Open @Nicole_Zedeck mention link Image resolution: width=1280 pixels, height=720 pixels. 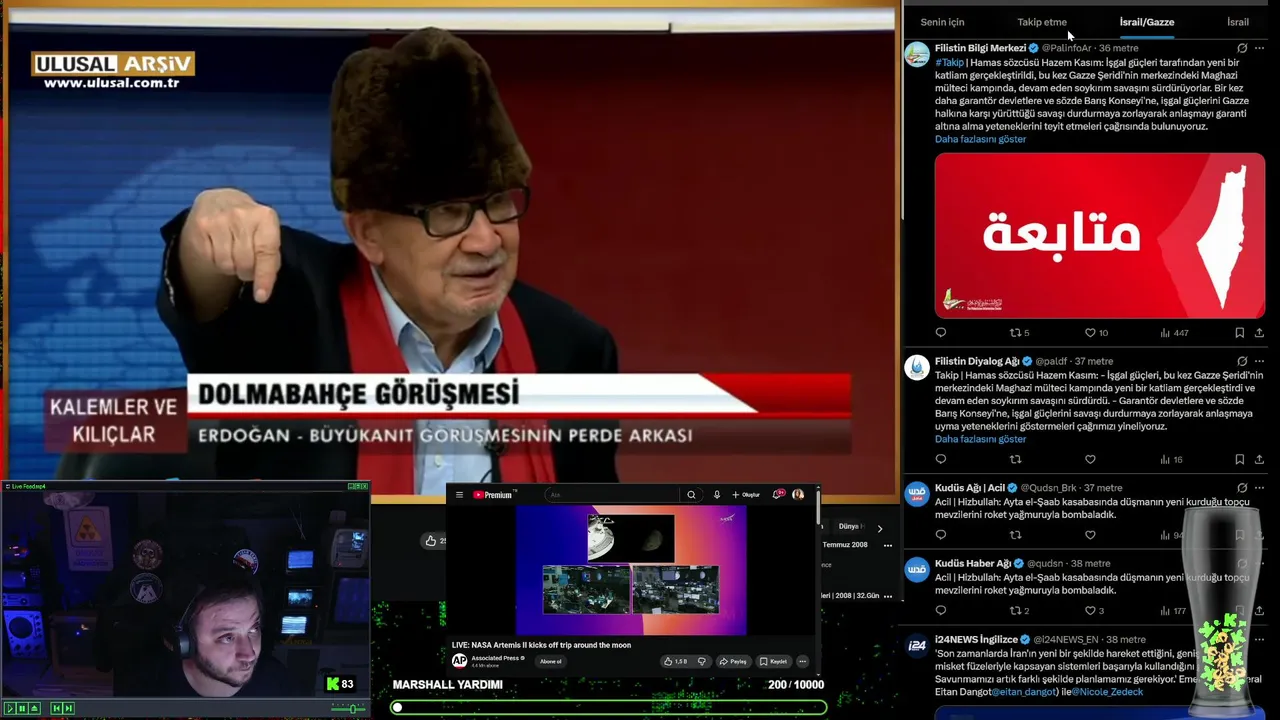coord(1107,692)
